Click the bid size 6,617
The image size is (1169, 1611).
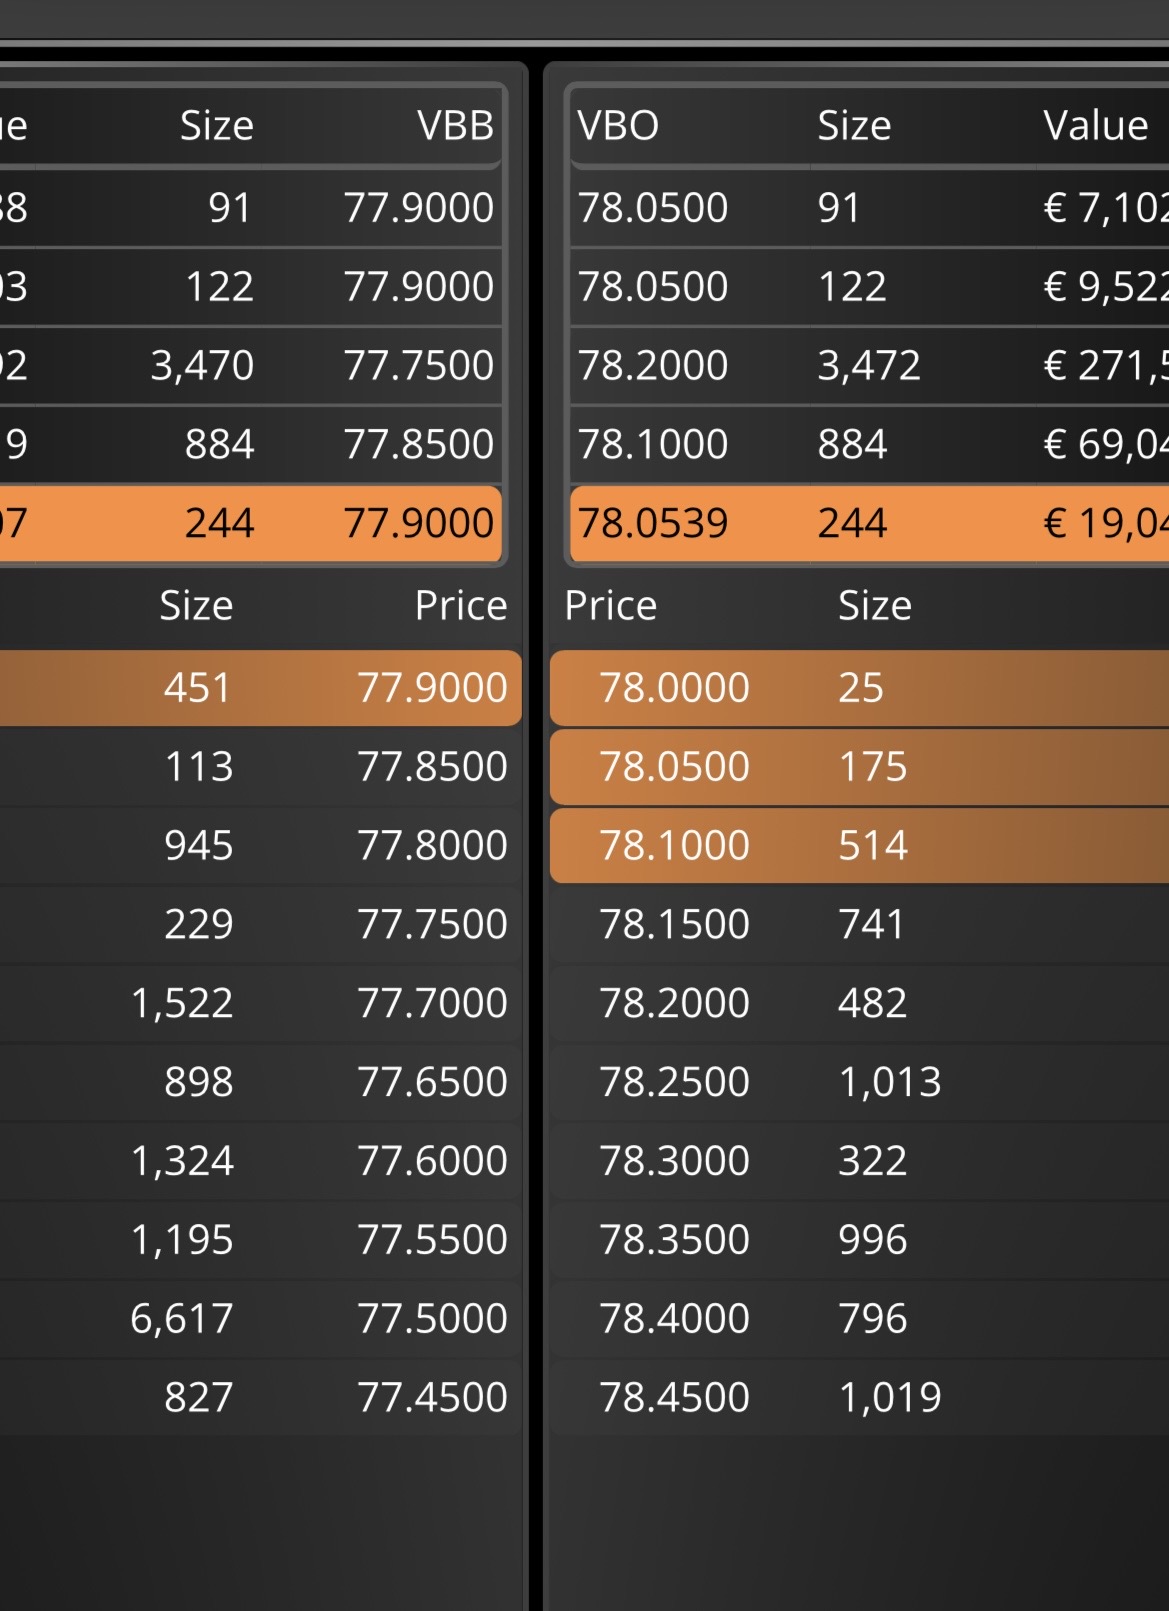pyautogui.click(x=182, y=1319)
